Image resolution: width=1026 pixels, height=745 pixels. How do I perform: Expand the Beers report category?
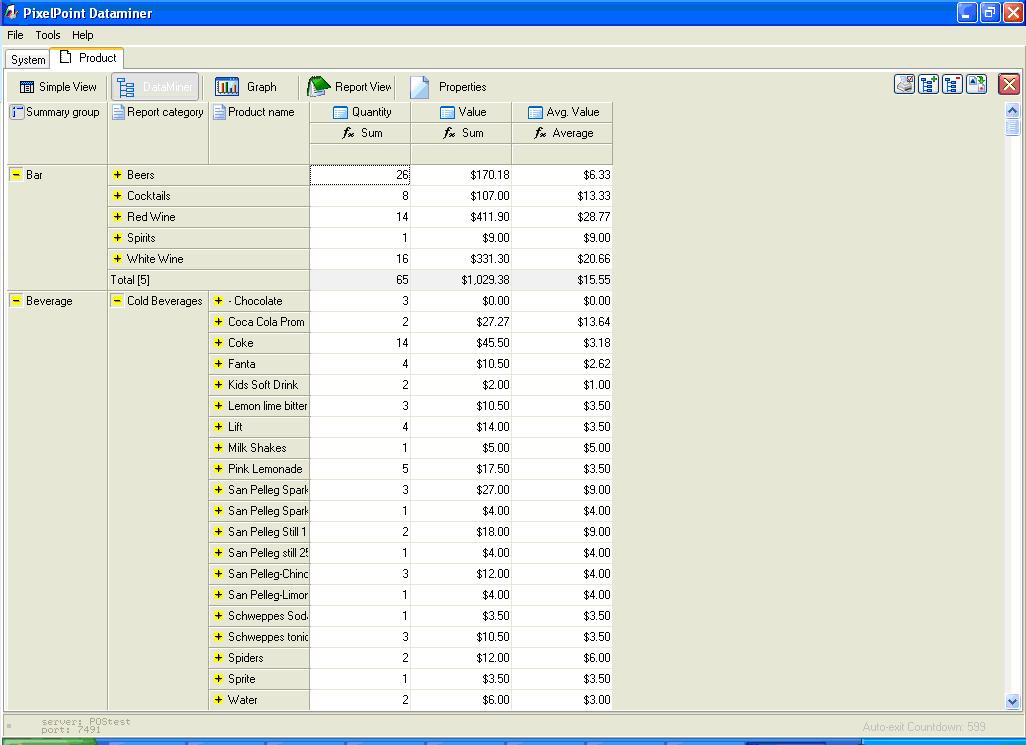(x=117, y=175)
